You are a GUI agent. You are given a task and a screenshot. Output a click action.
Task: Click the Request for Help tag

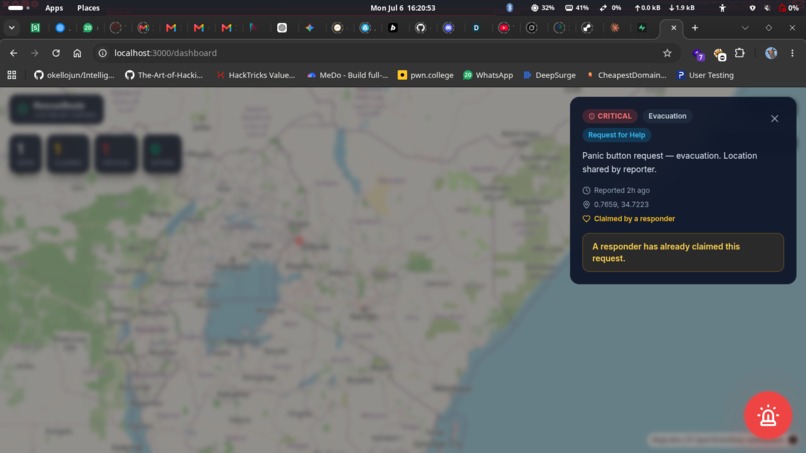pyautogui.click(x=616, y=135)
